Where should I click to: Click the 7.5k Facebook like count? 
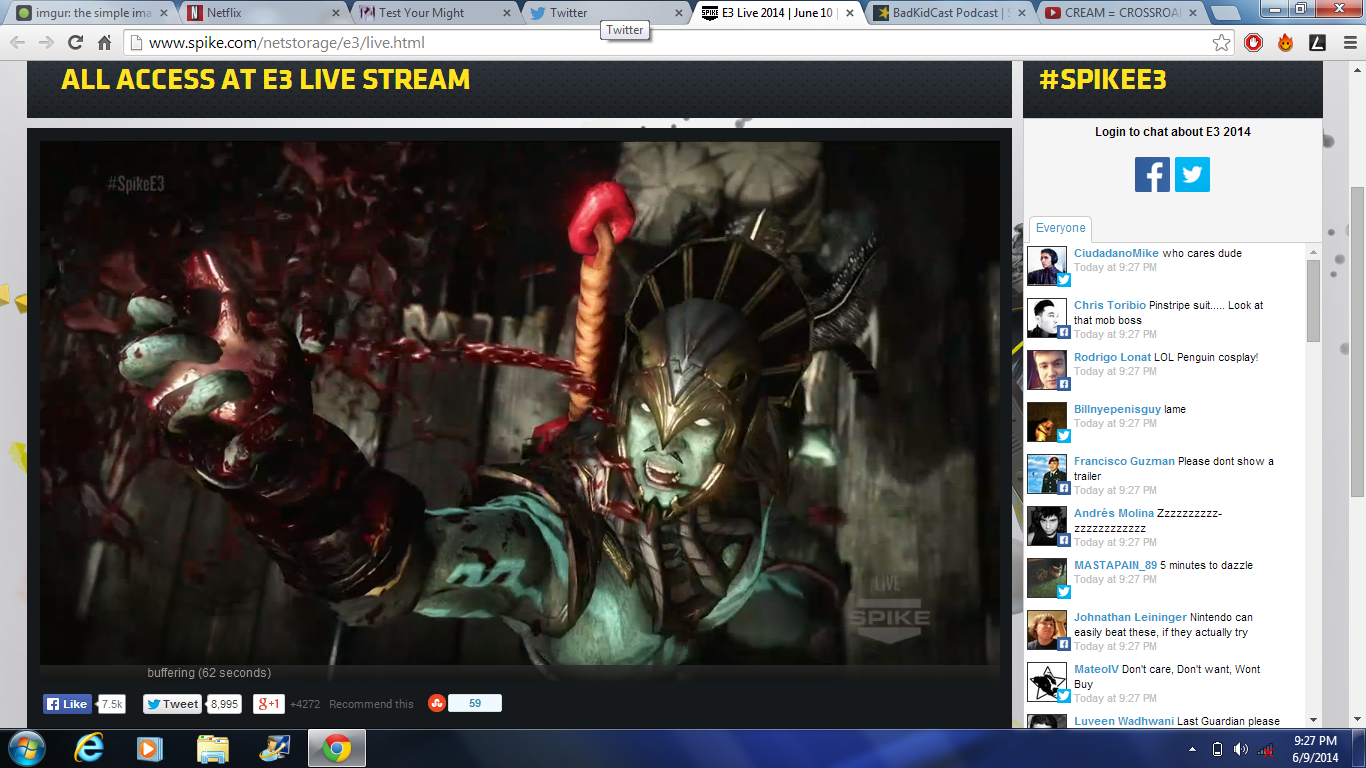point(112,704)
